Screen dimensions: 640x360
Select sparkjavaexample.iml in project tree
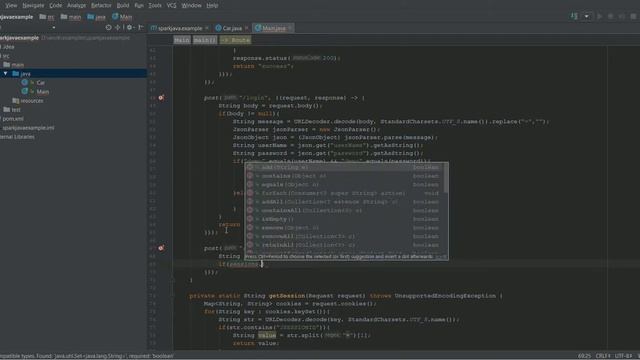28,127
